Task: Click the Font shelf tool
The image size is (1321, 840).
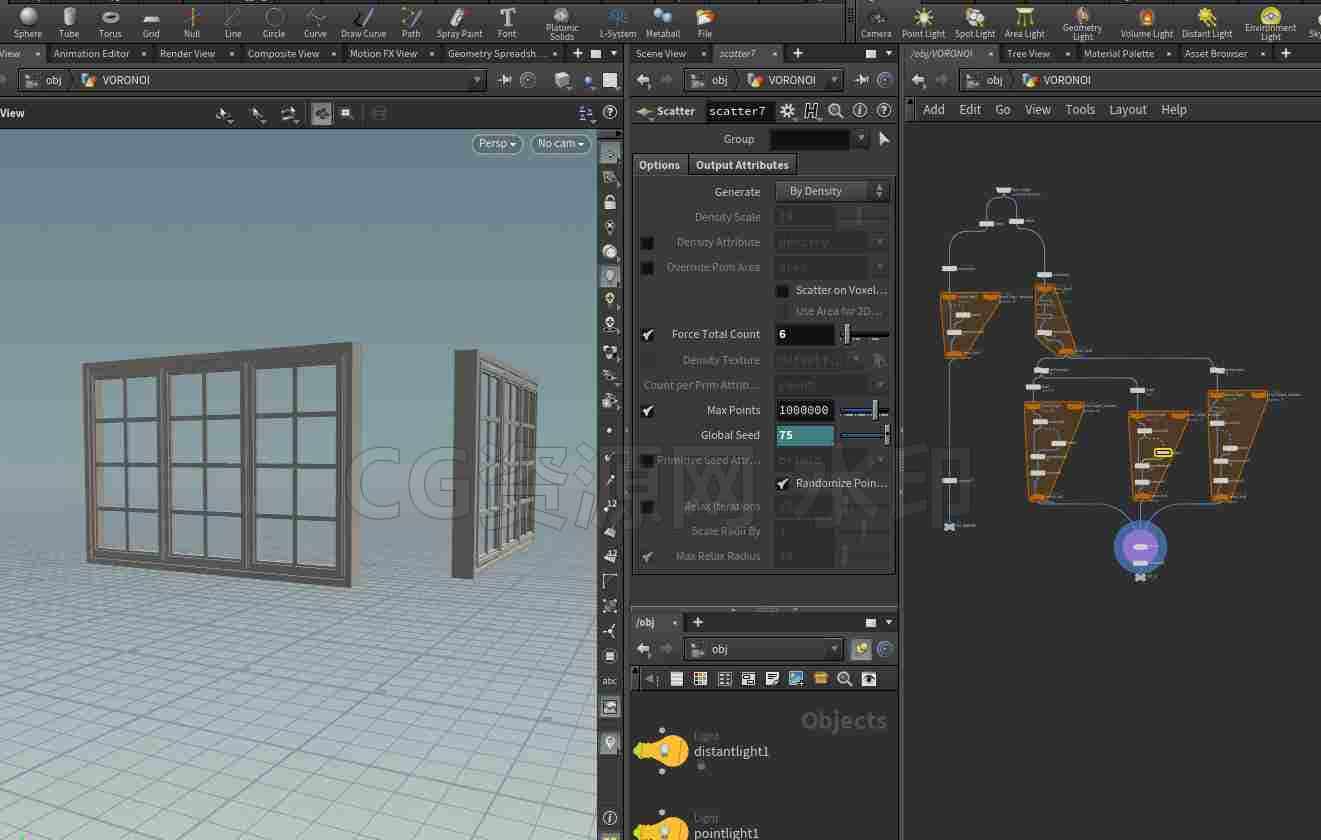Action: click(507, 22)
